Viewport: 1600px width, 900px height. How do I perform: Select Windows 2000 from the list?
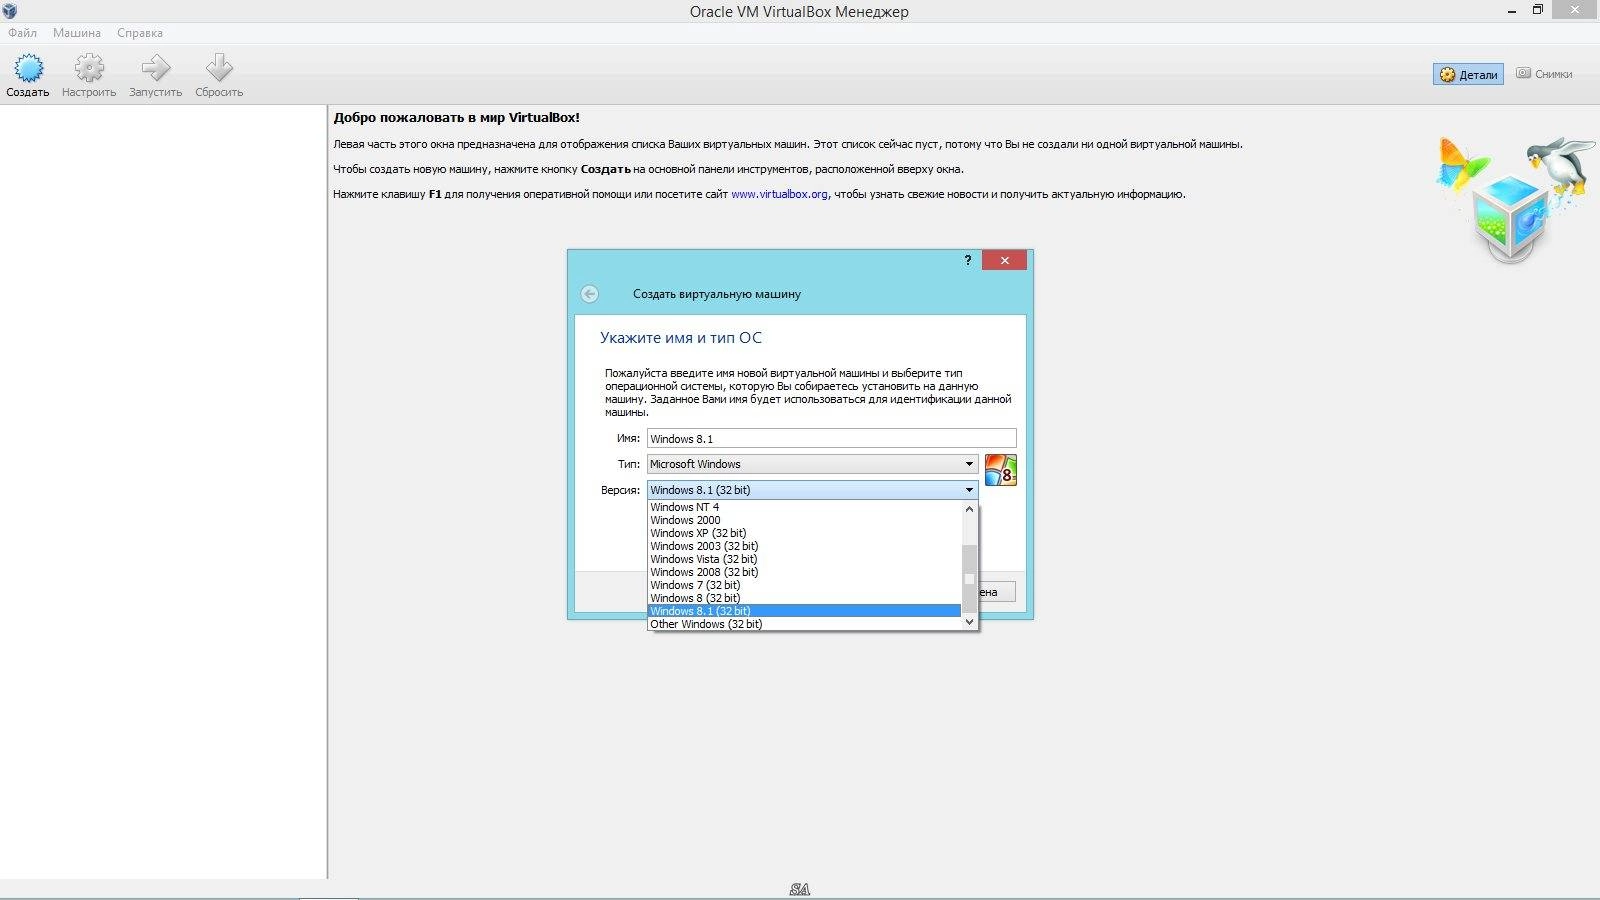pyautogui.click(x=805, y=520)
